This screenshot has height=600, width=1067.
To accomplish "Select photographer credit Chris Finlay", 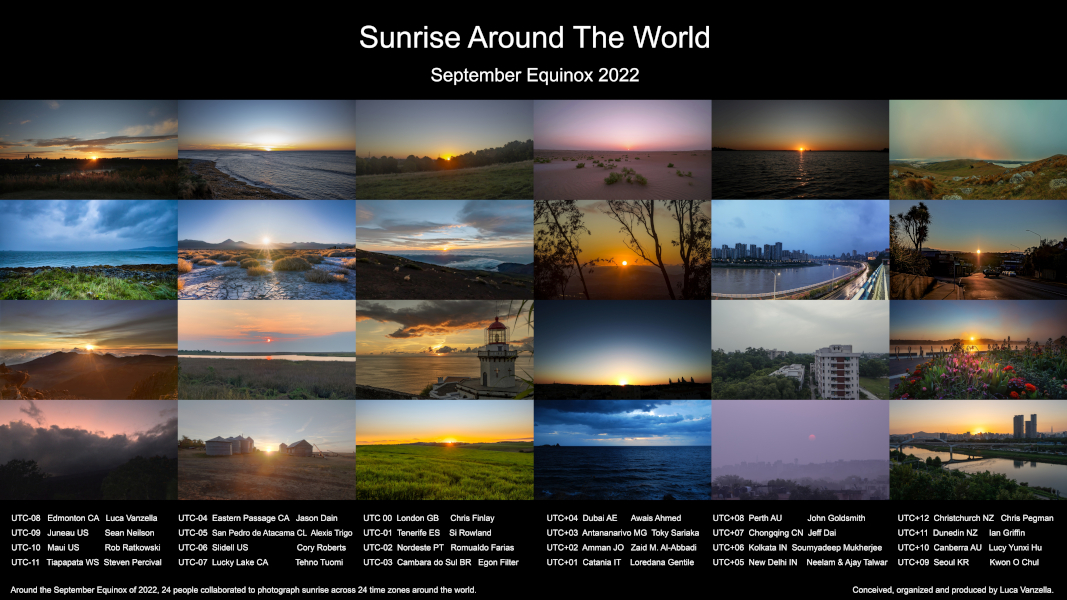I will 472,518.
